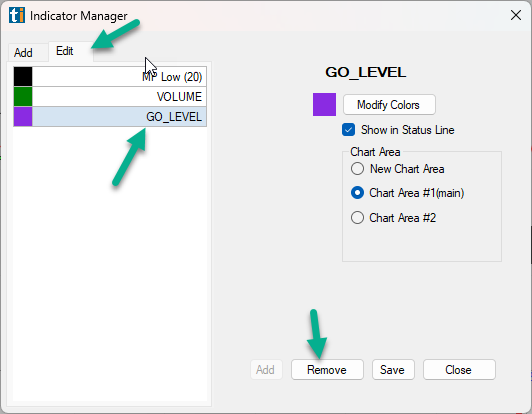Image resolution: width=532 pixels, height=414 pixels.
Task: Click black color swatch for MP Low
Action: coord(23,76)
